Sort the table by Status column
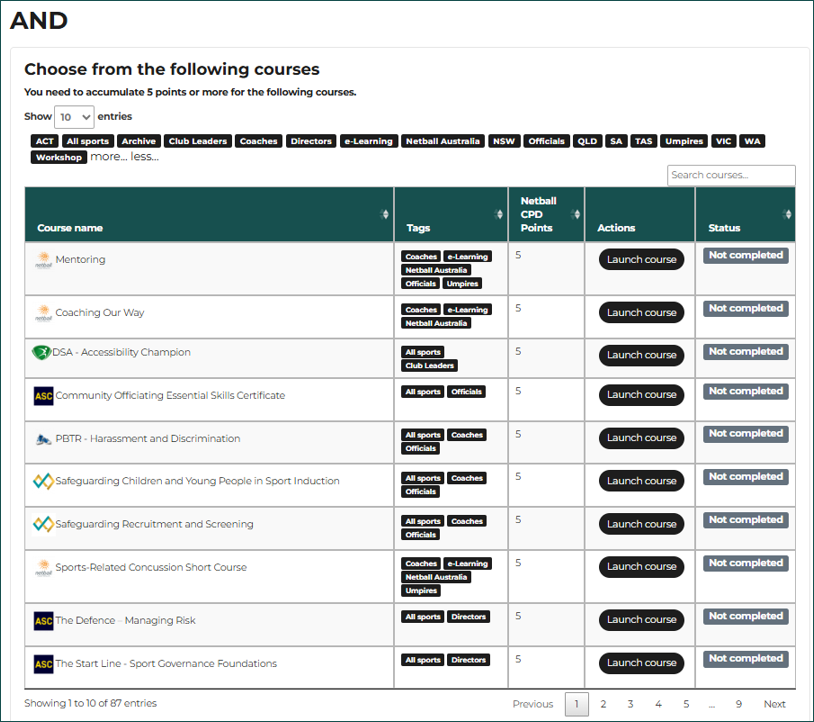 point(788,214)
